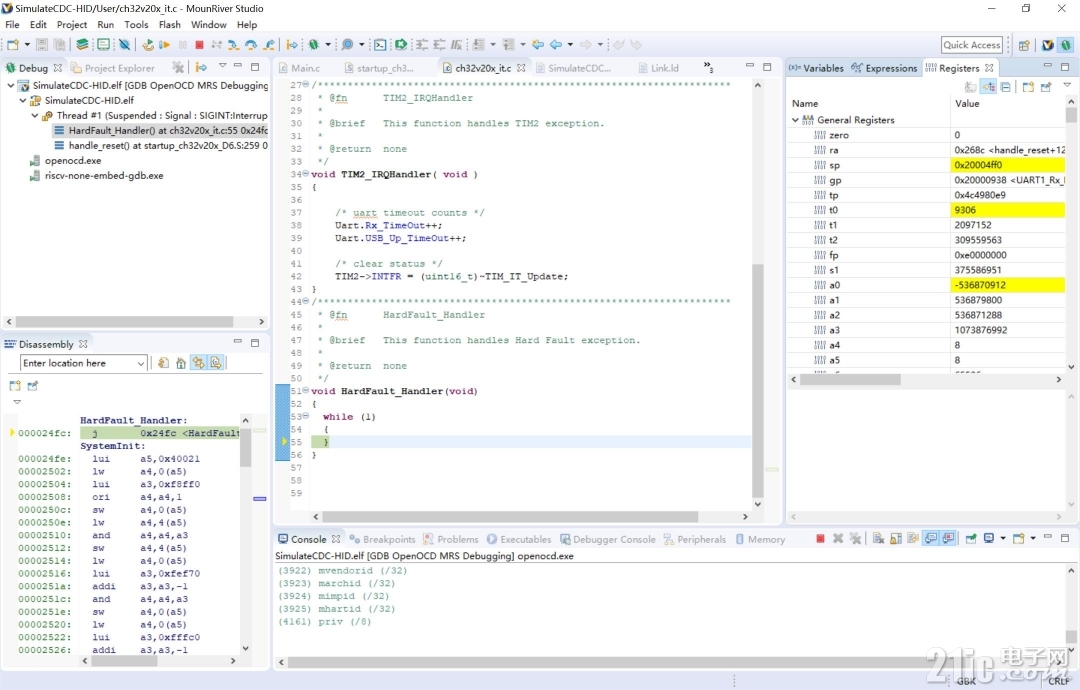Collapse the Thread #1 tree node
The image size is (1080, 690).
coord(34,116)
